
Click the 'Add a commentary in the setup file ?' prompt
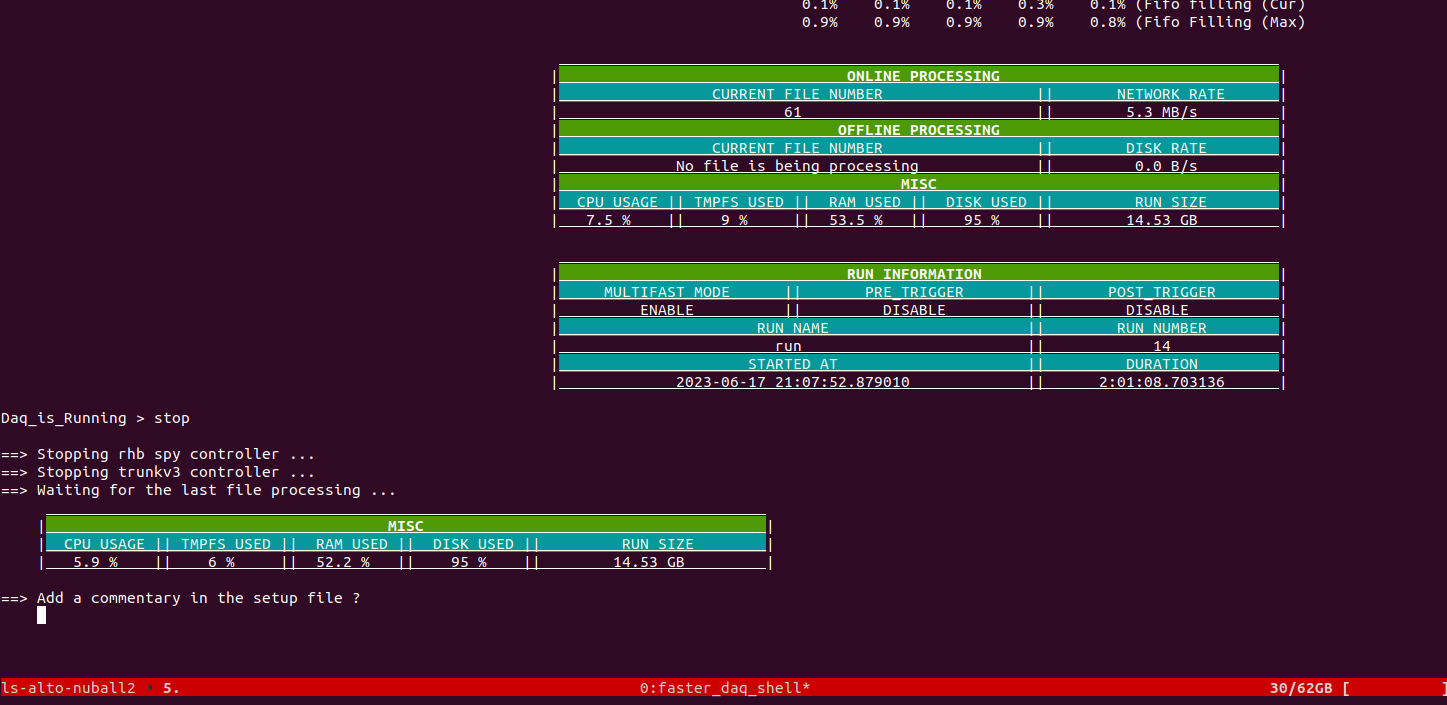(x=198, y=598)
